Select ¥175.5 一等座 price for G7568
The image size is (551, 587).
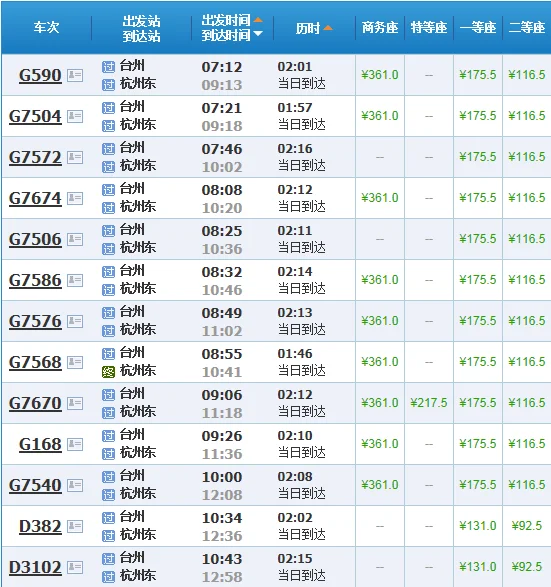tap(478, 362)
